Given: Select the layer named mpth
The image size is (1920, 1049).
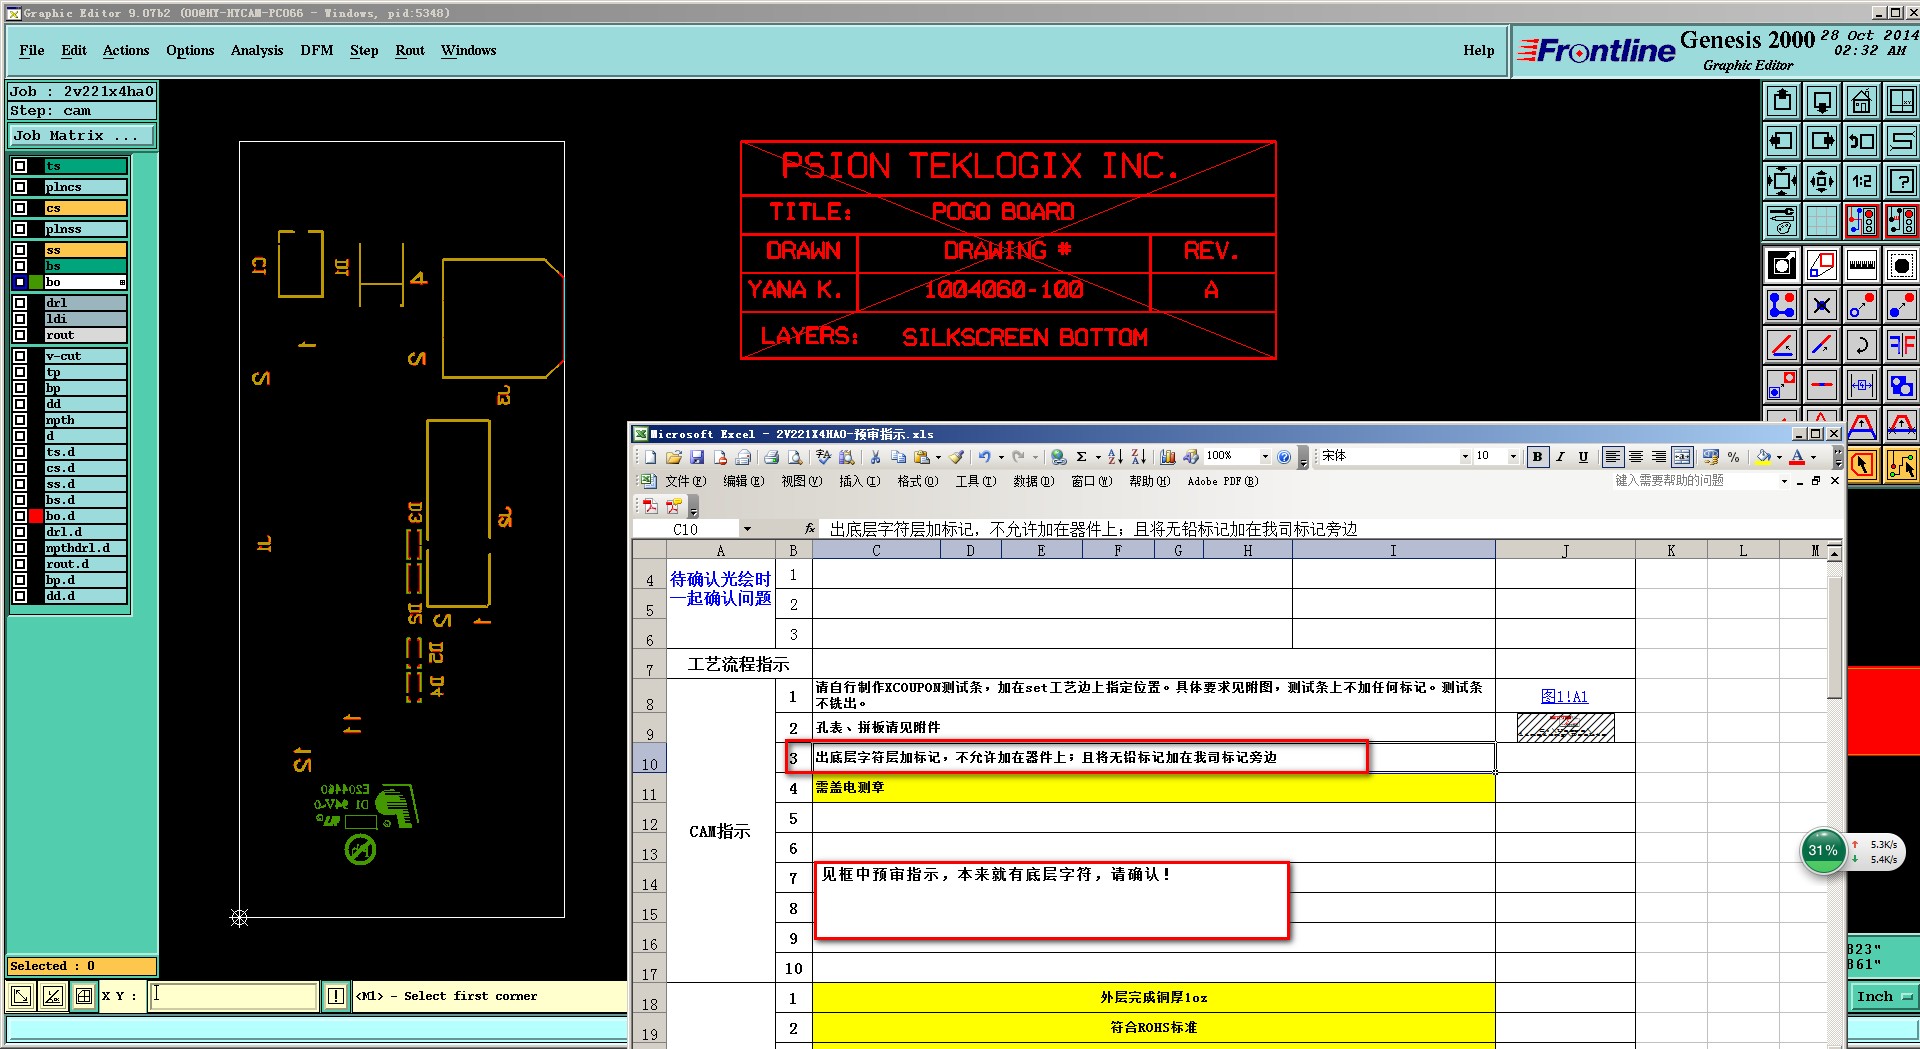Looking at the screenshot, I should click(x=86, y=420).
